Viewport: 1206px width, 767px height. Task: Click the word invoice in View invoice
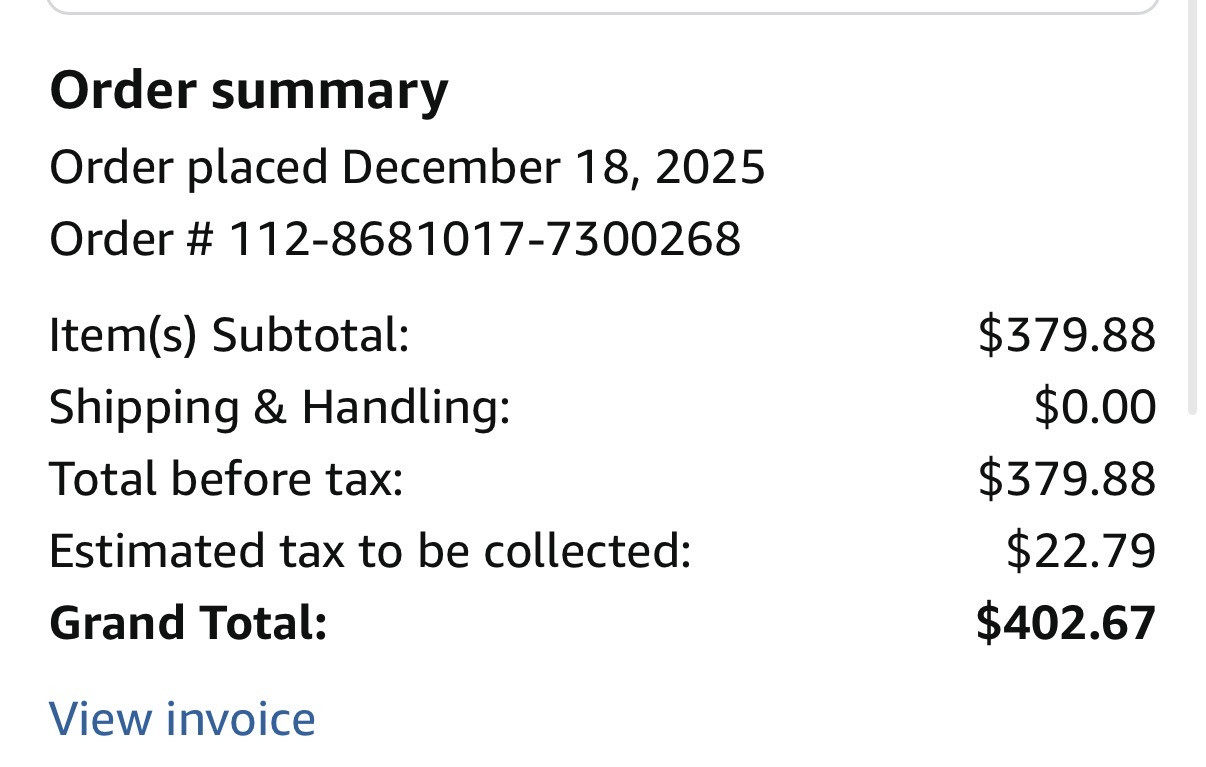pyautogui.click(x=241, y=718)
